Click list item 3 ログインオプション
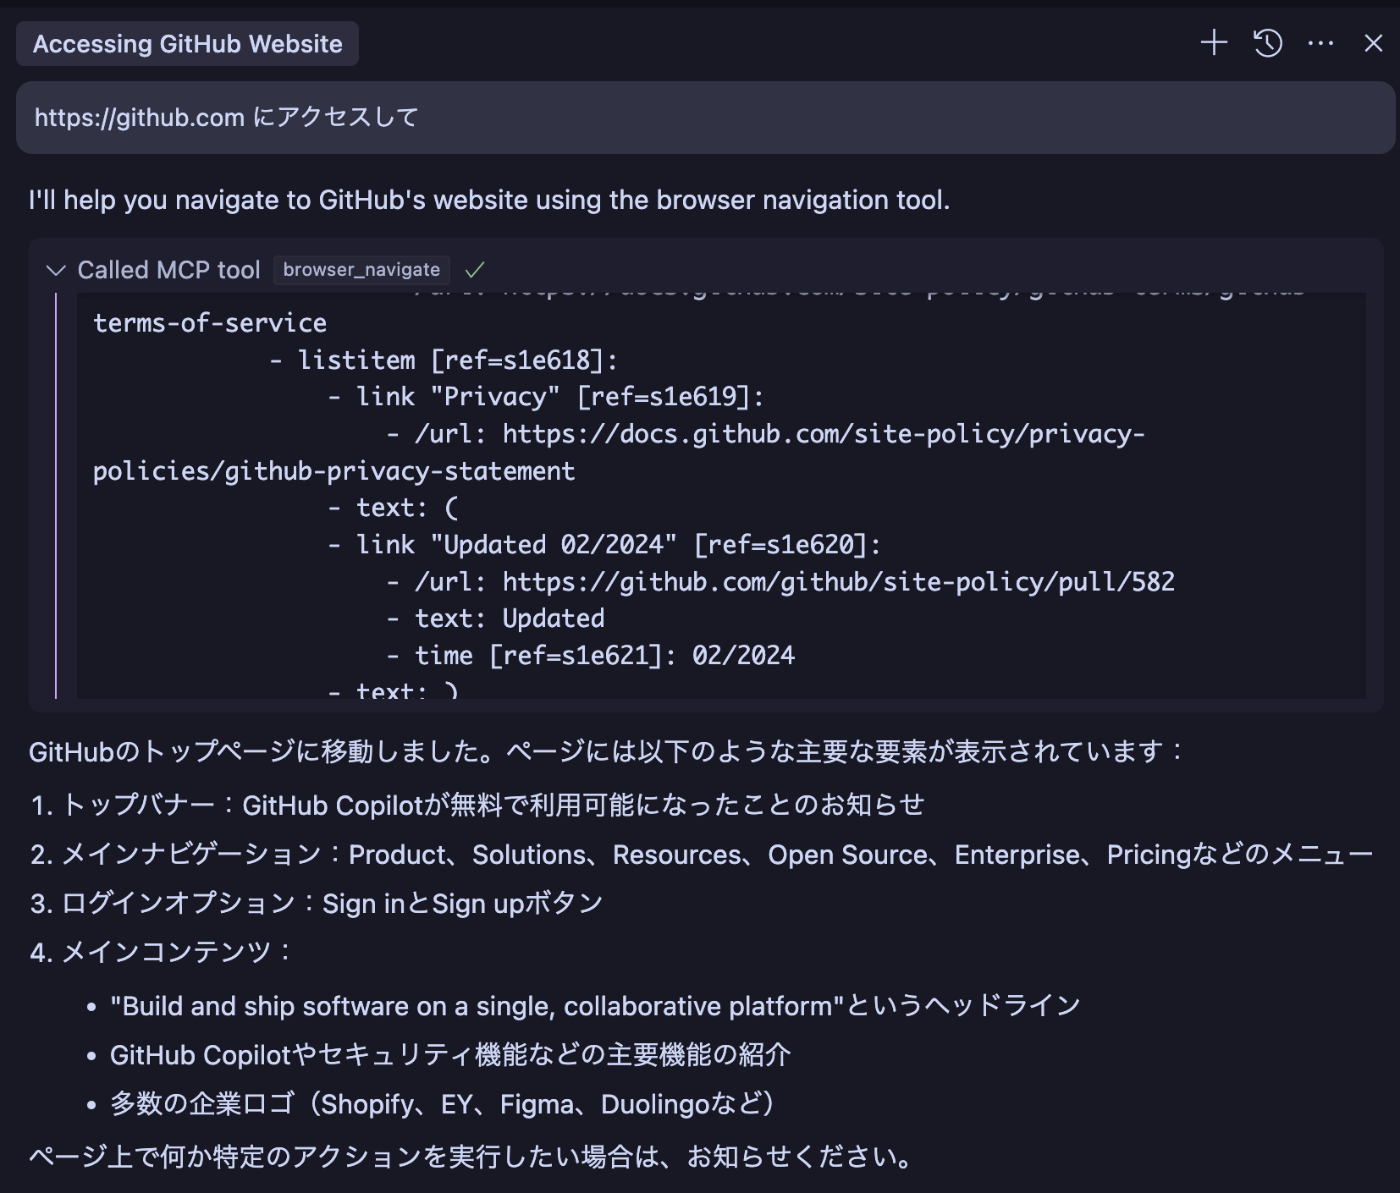Viewport: 1400px width, 1193px height. coord(316,904)
